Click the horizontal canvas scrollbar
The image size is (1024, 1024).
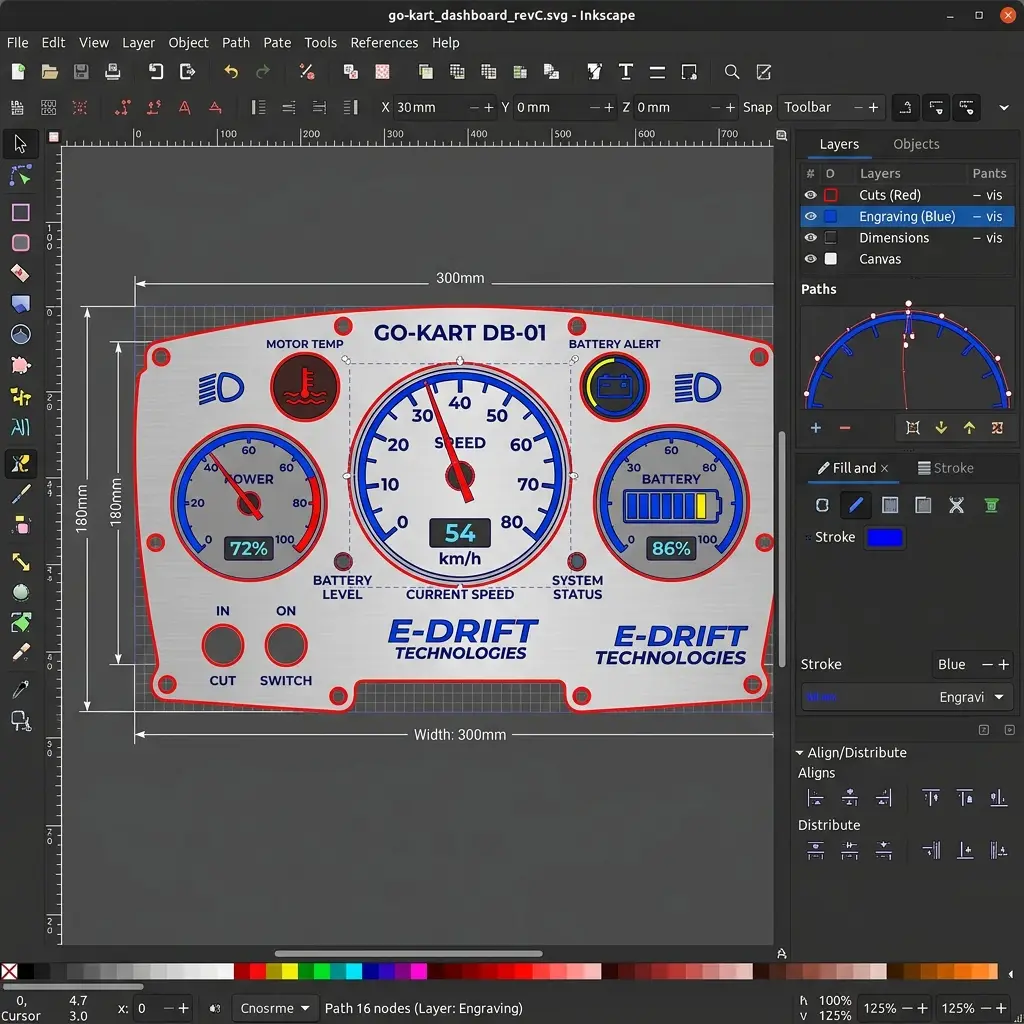coord(408,953)
